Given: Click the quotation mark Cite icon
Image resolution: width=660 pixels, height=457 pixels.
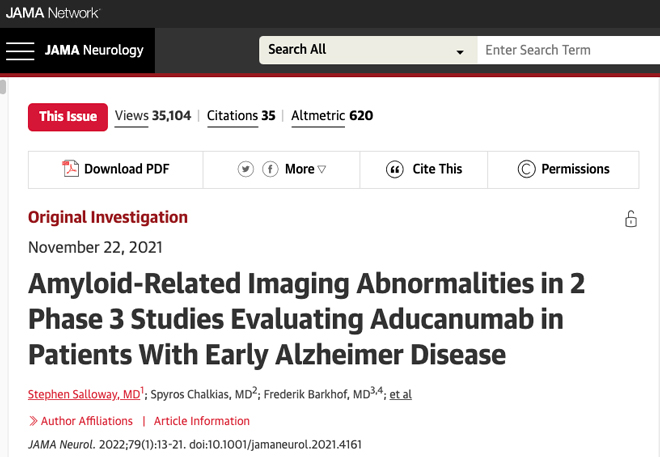Looking at the screenshot, I should (x=395, y=169).
